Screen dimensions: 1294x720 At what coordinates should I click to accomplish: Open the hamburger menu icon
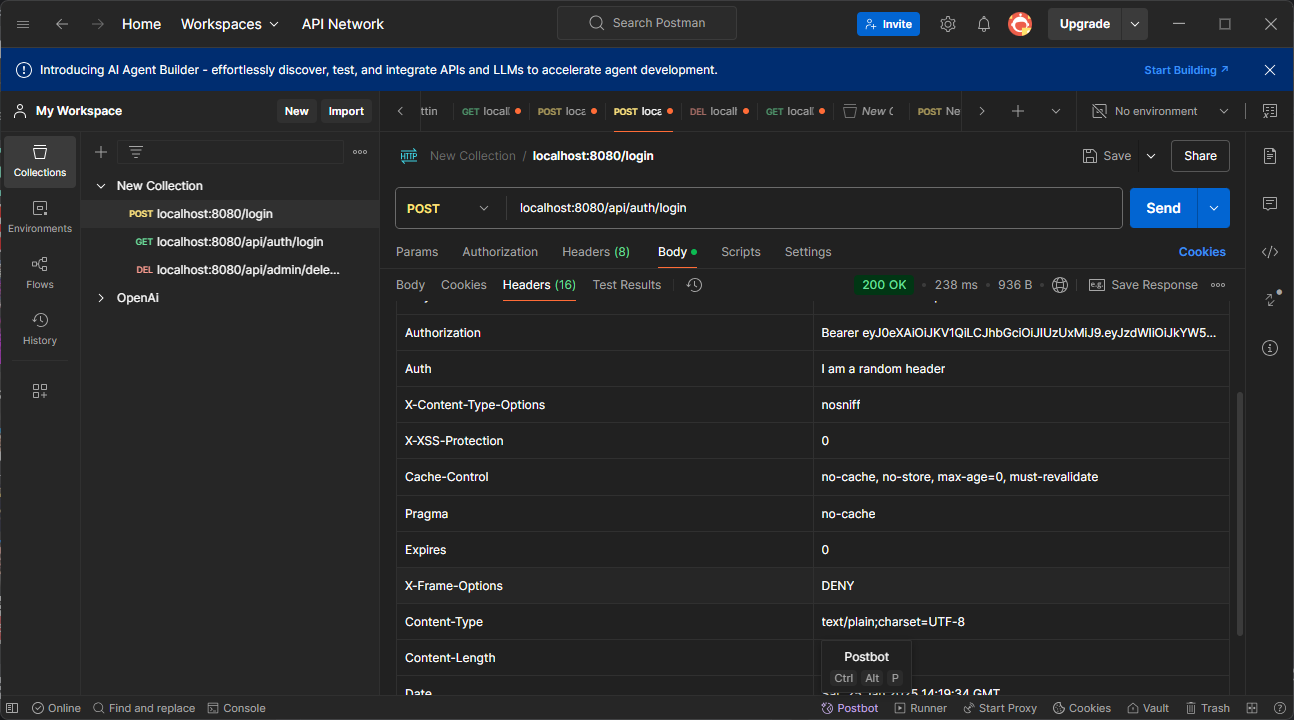(x=23, y=24)
